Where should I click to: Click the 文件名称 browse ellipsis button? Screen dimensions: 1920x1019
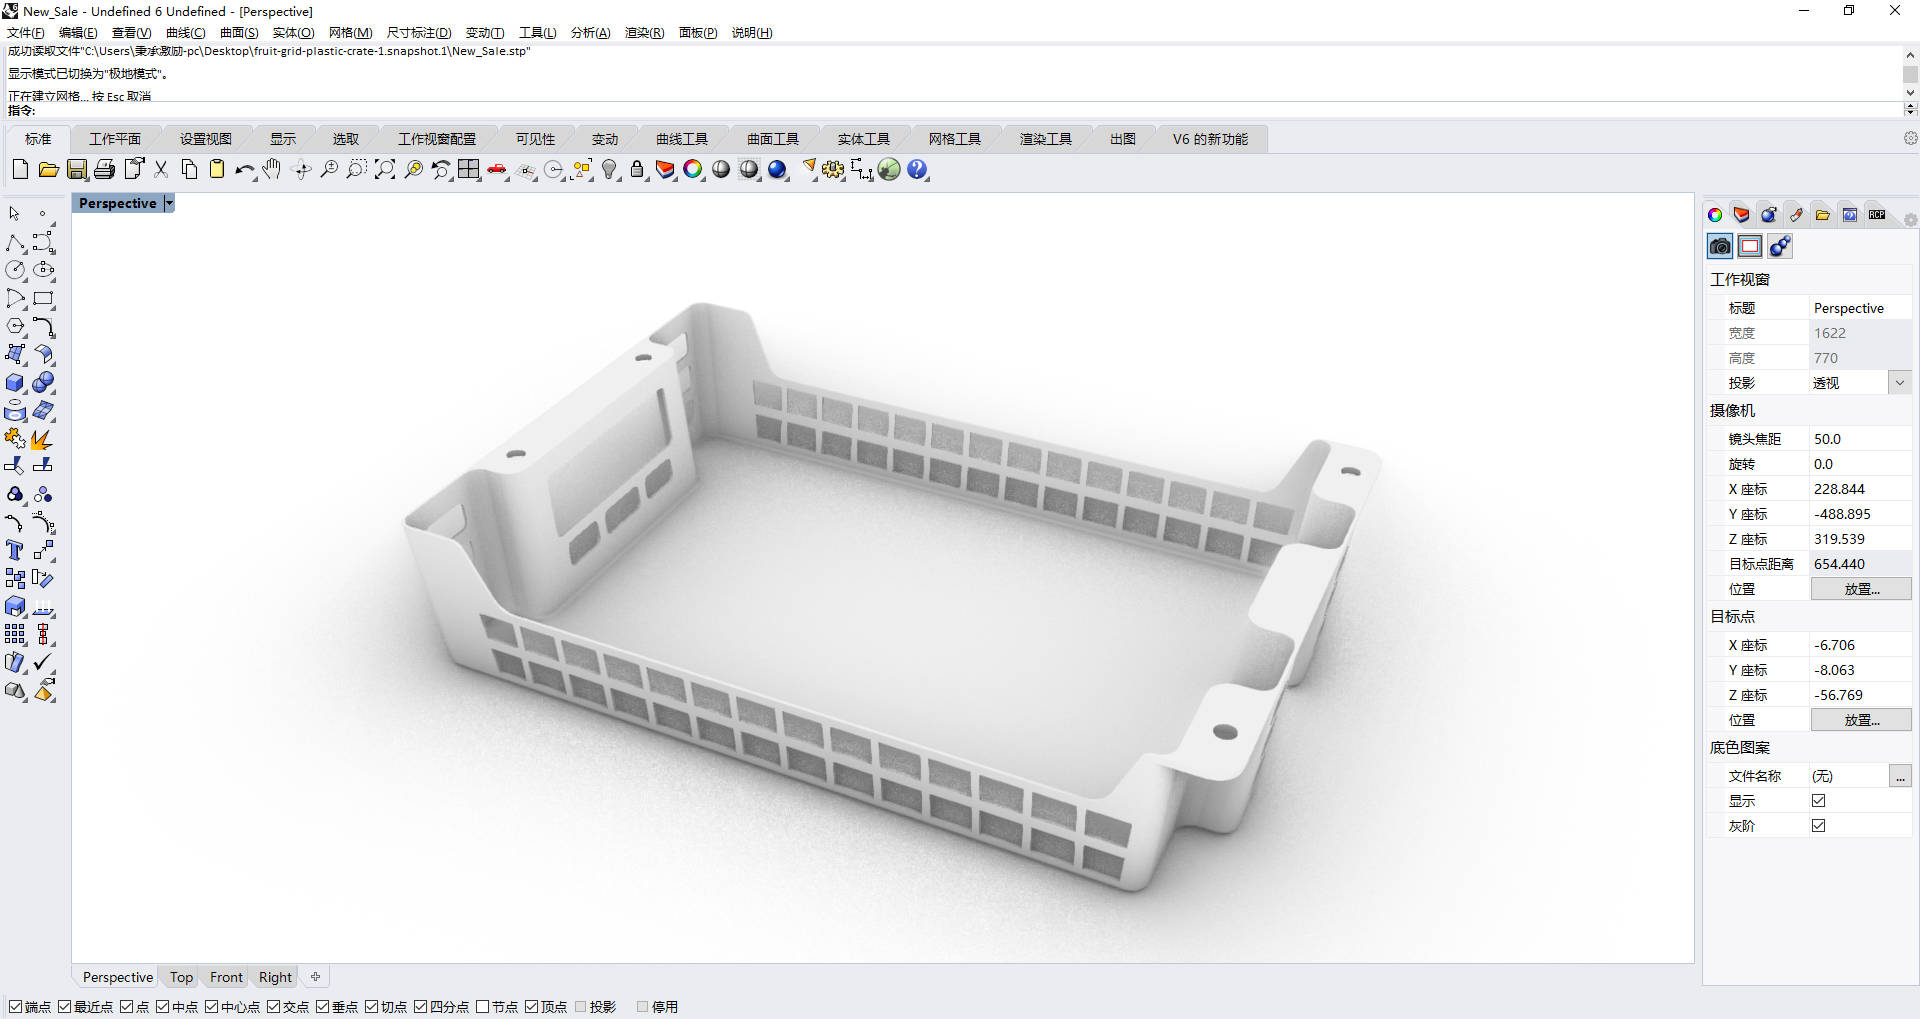point(1900,776)
